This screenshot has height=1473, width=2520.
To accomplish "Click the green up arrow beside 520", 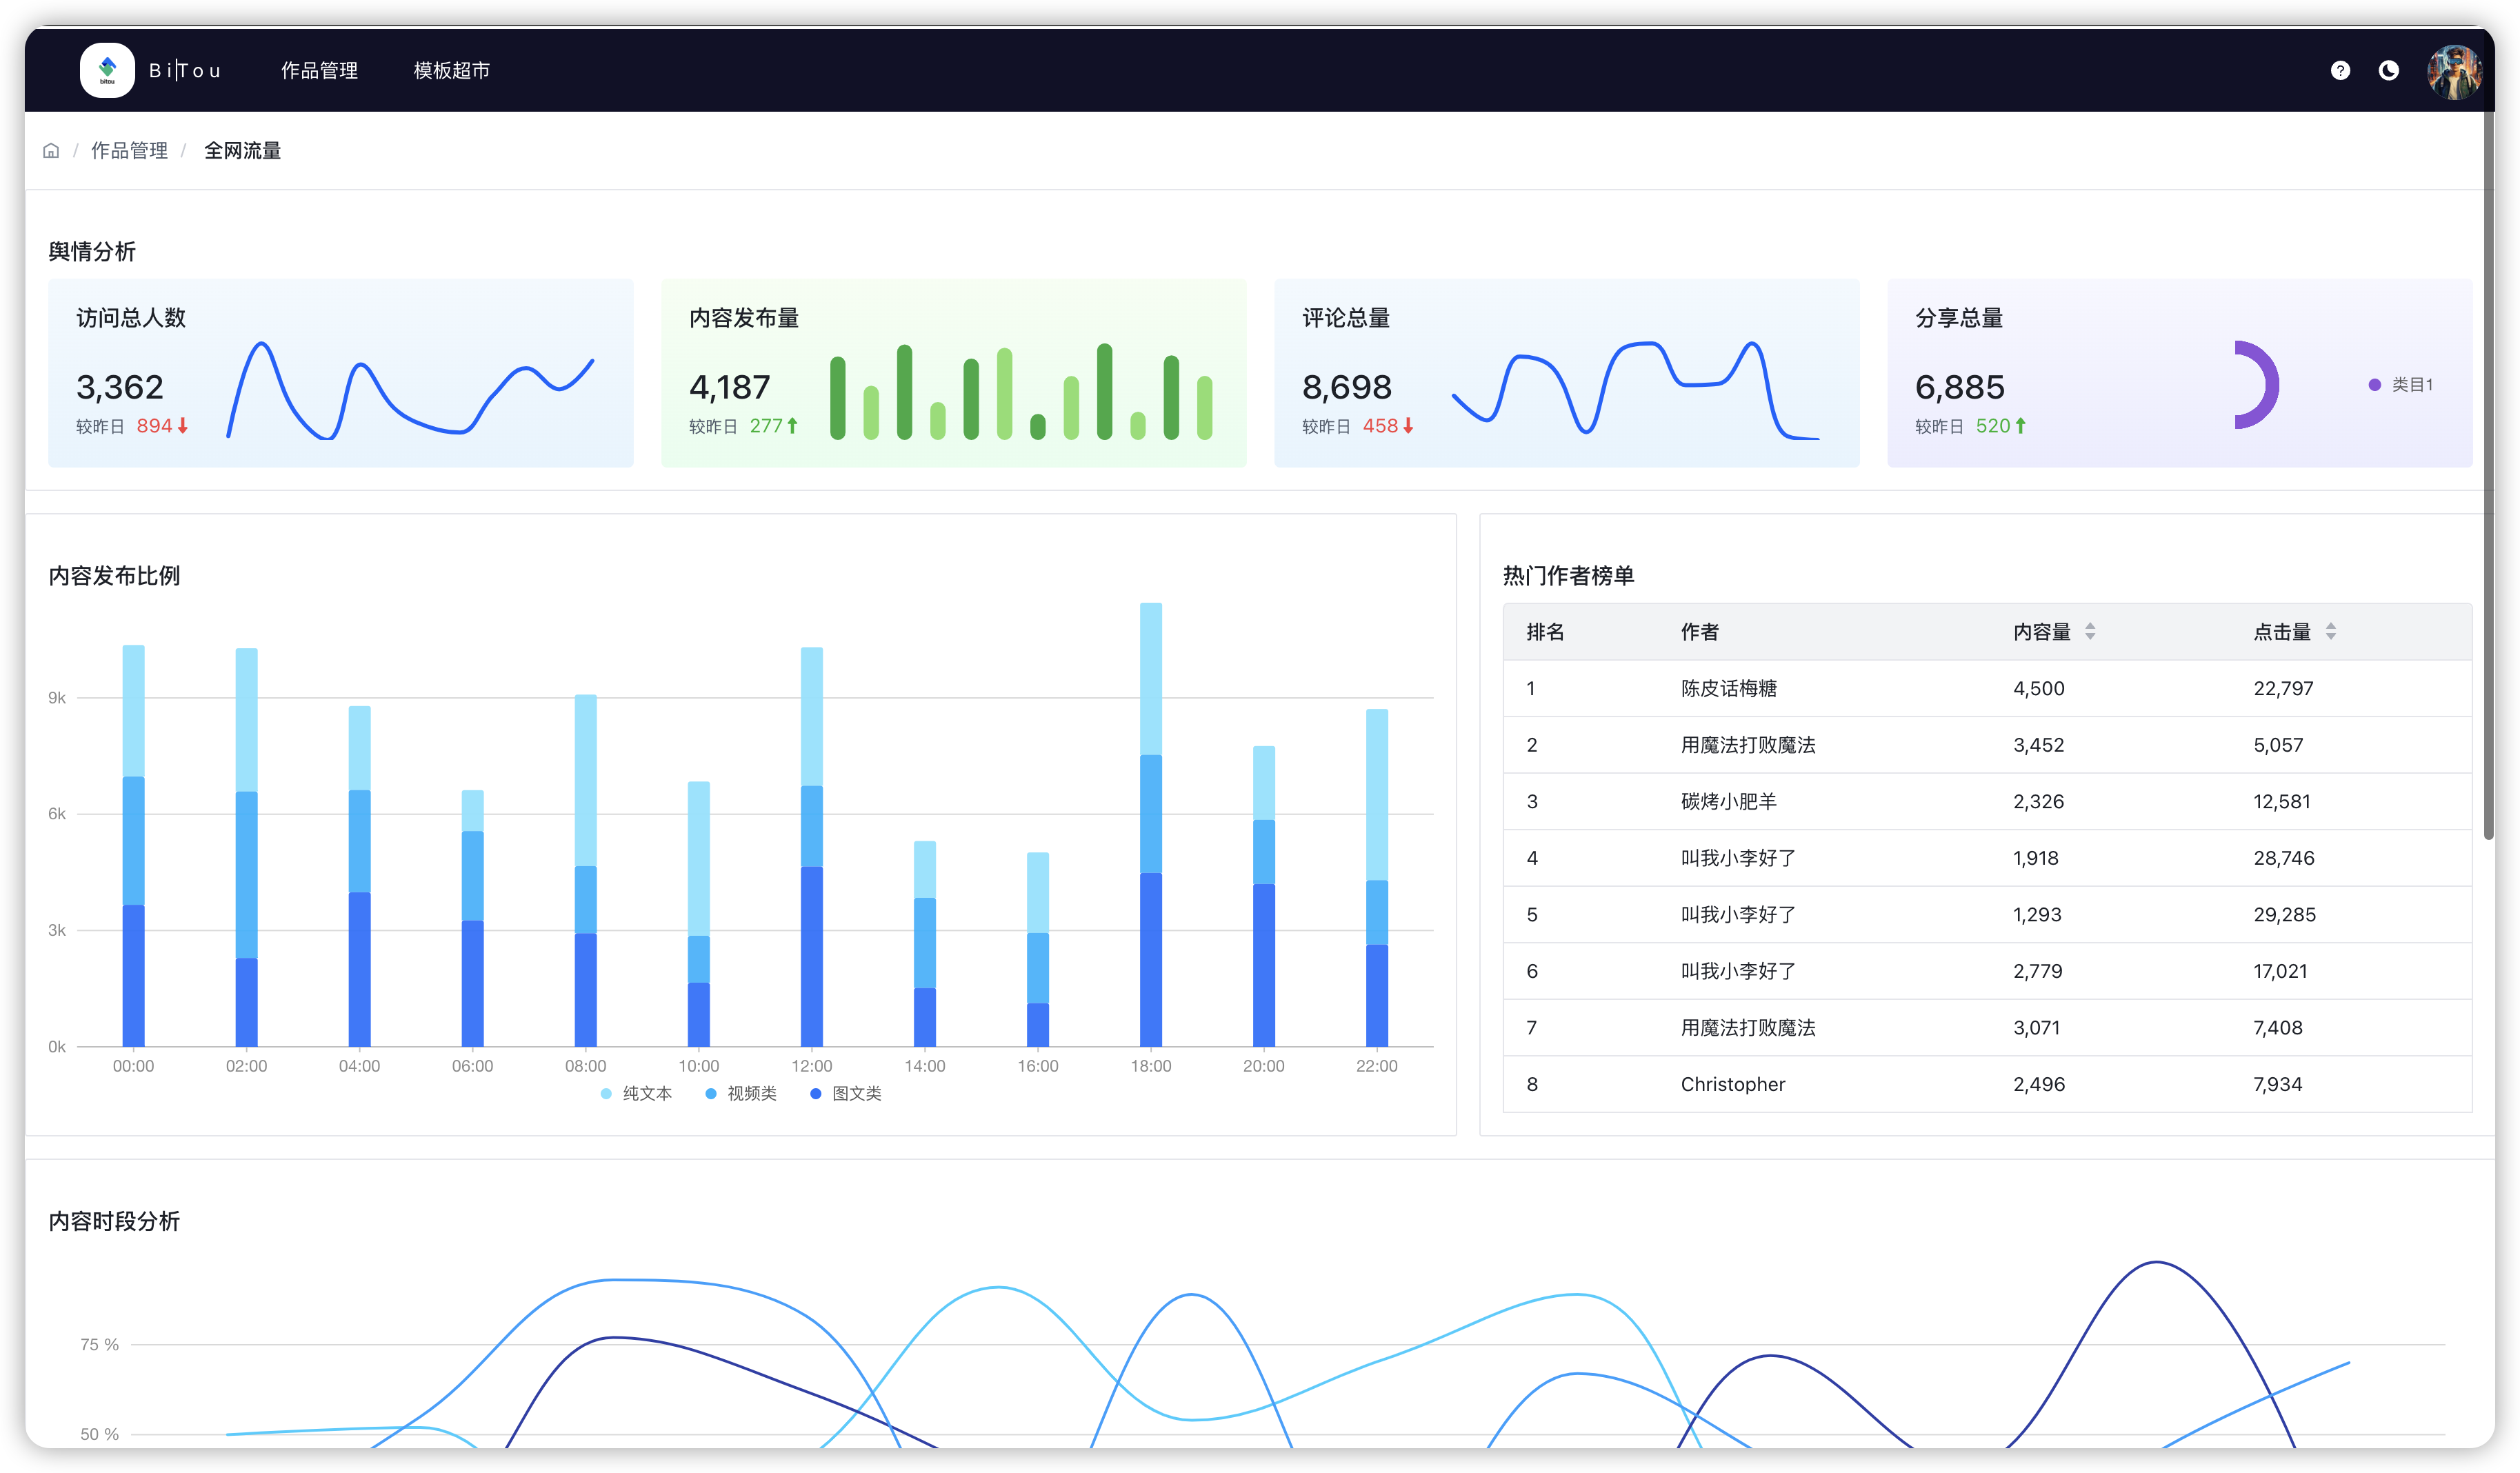I will coord(2020,426).
